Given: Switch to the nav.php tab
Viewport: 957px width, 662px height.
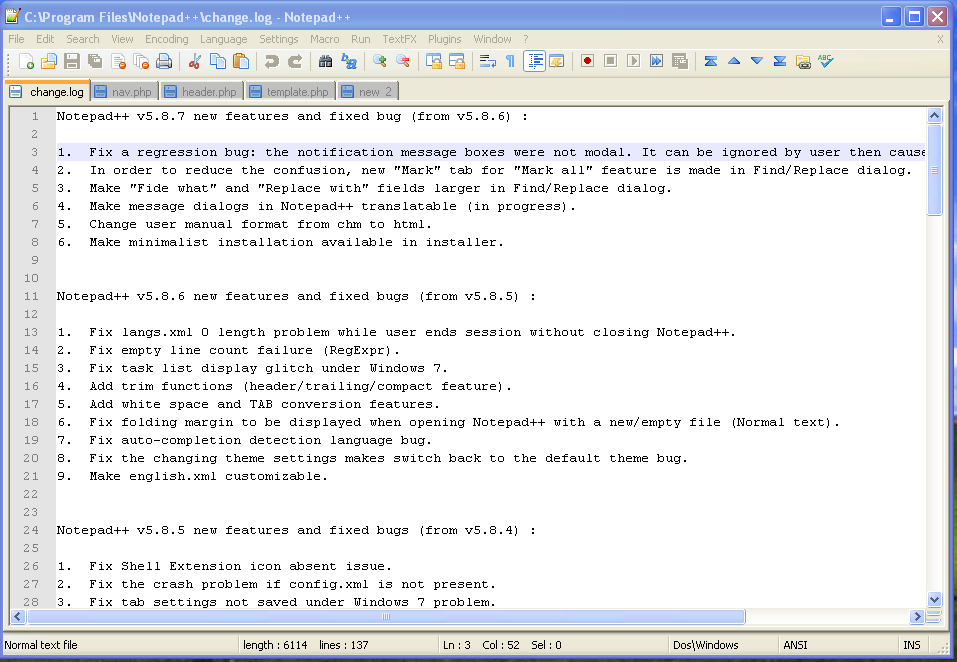Looking at the screenshot, I should (125, 92).
